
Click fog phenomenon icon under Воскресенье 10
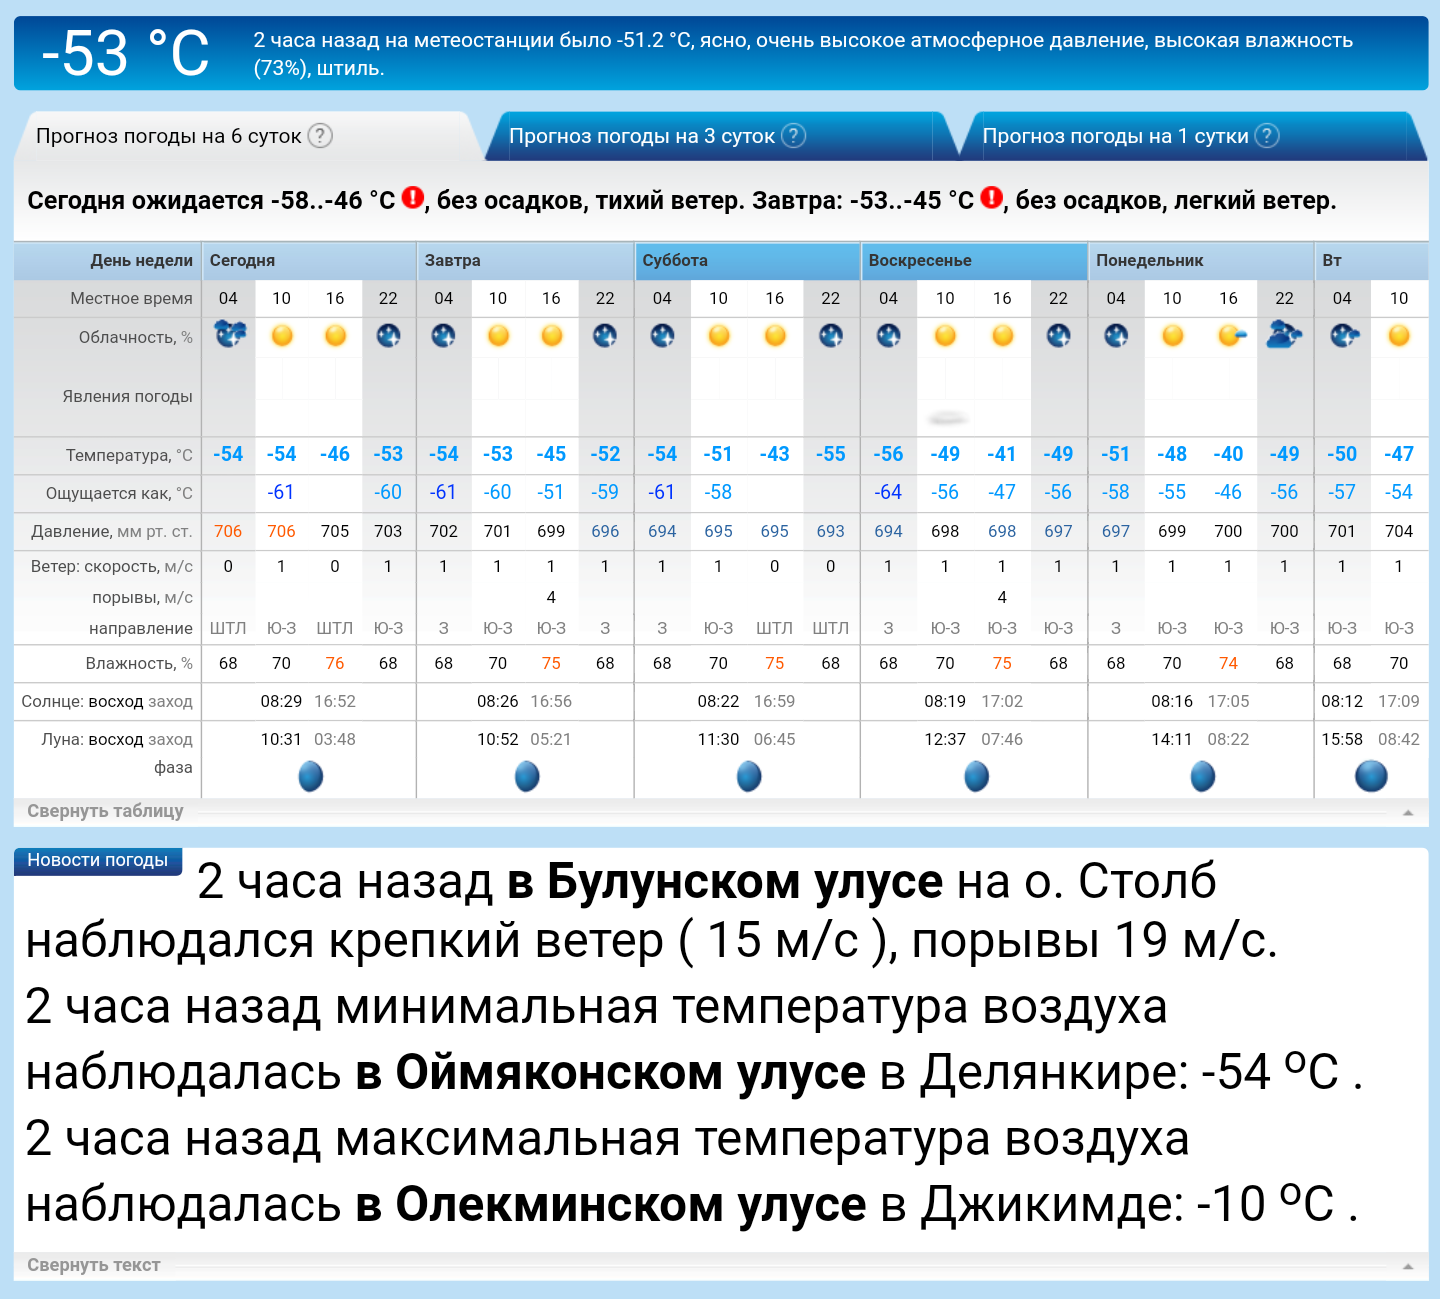(946, 418)
